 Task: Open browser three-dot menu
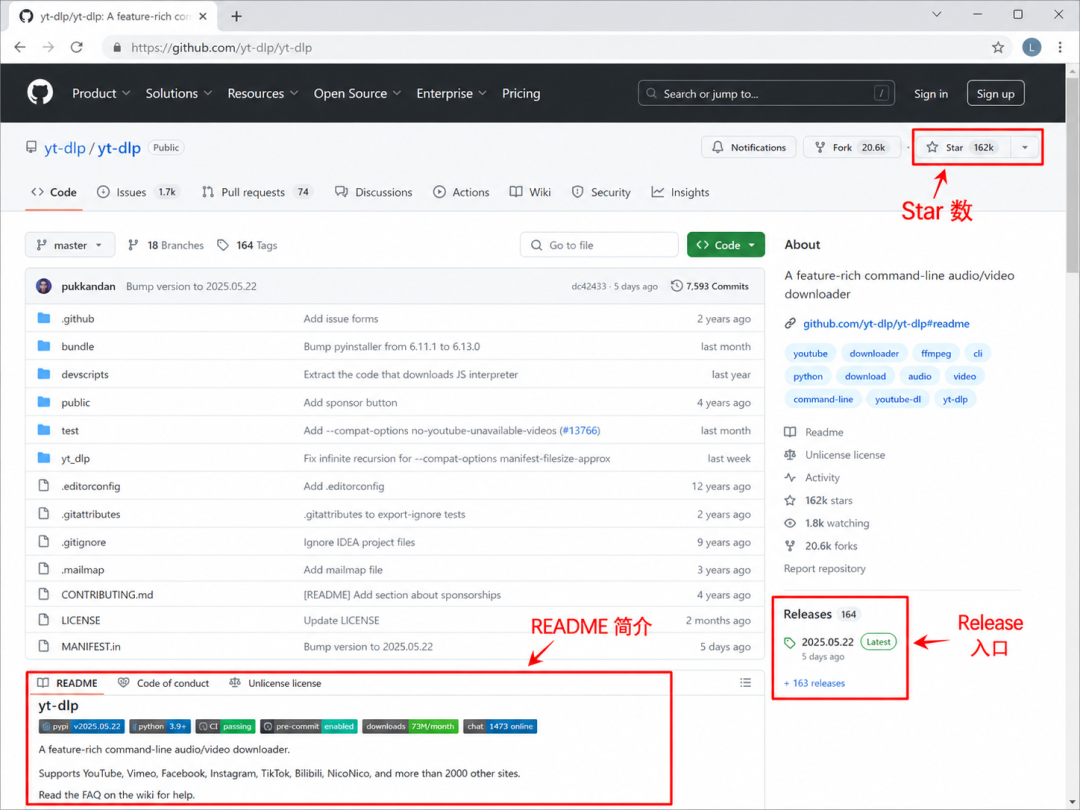[1060, 48]
